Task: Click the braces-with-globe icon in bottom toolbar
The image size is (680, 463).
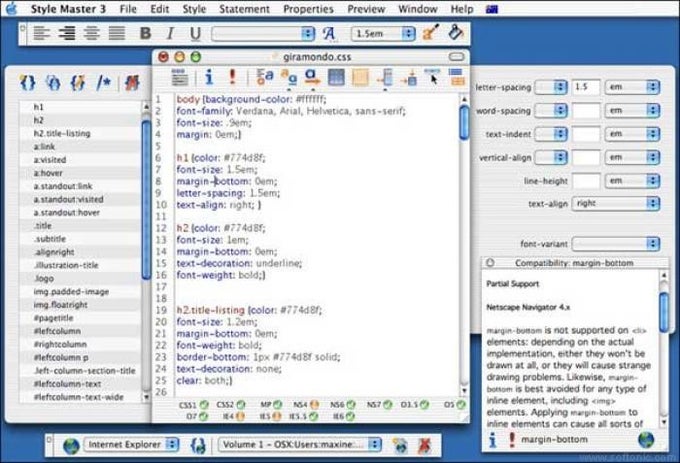Action: point(198,445)
